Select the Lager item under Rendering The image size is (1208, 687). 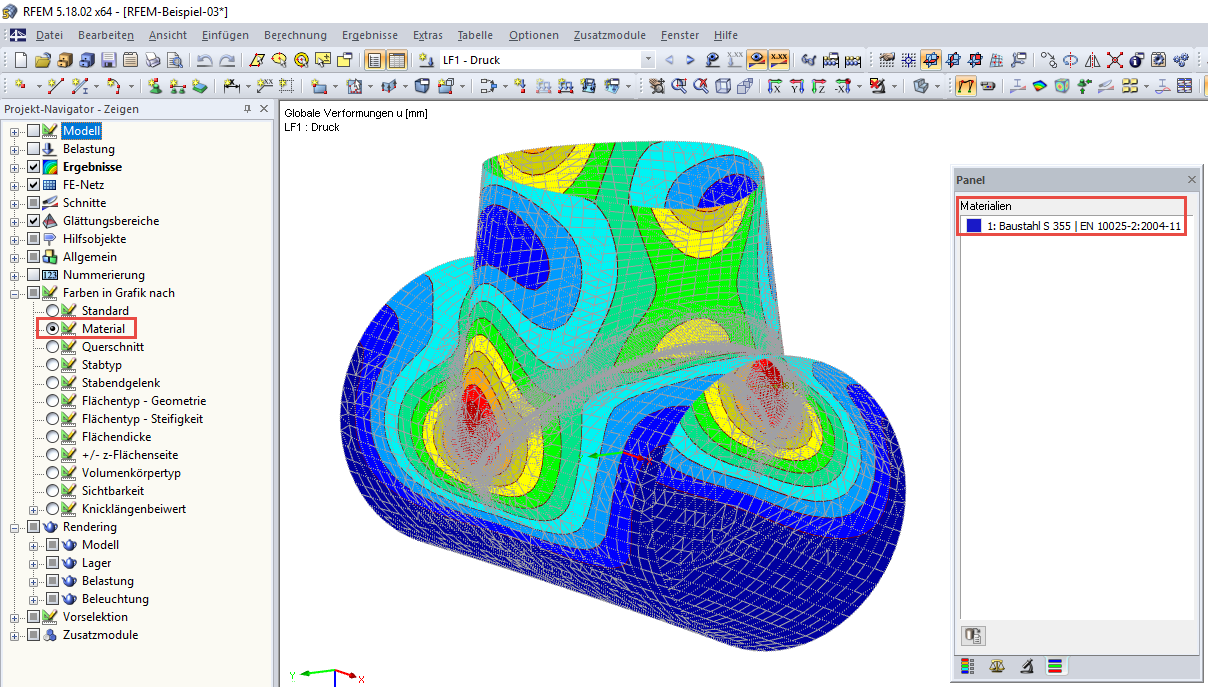click(x=97, y=563)
